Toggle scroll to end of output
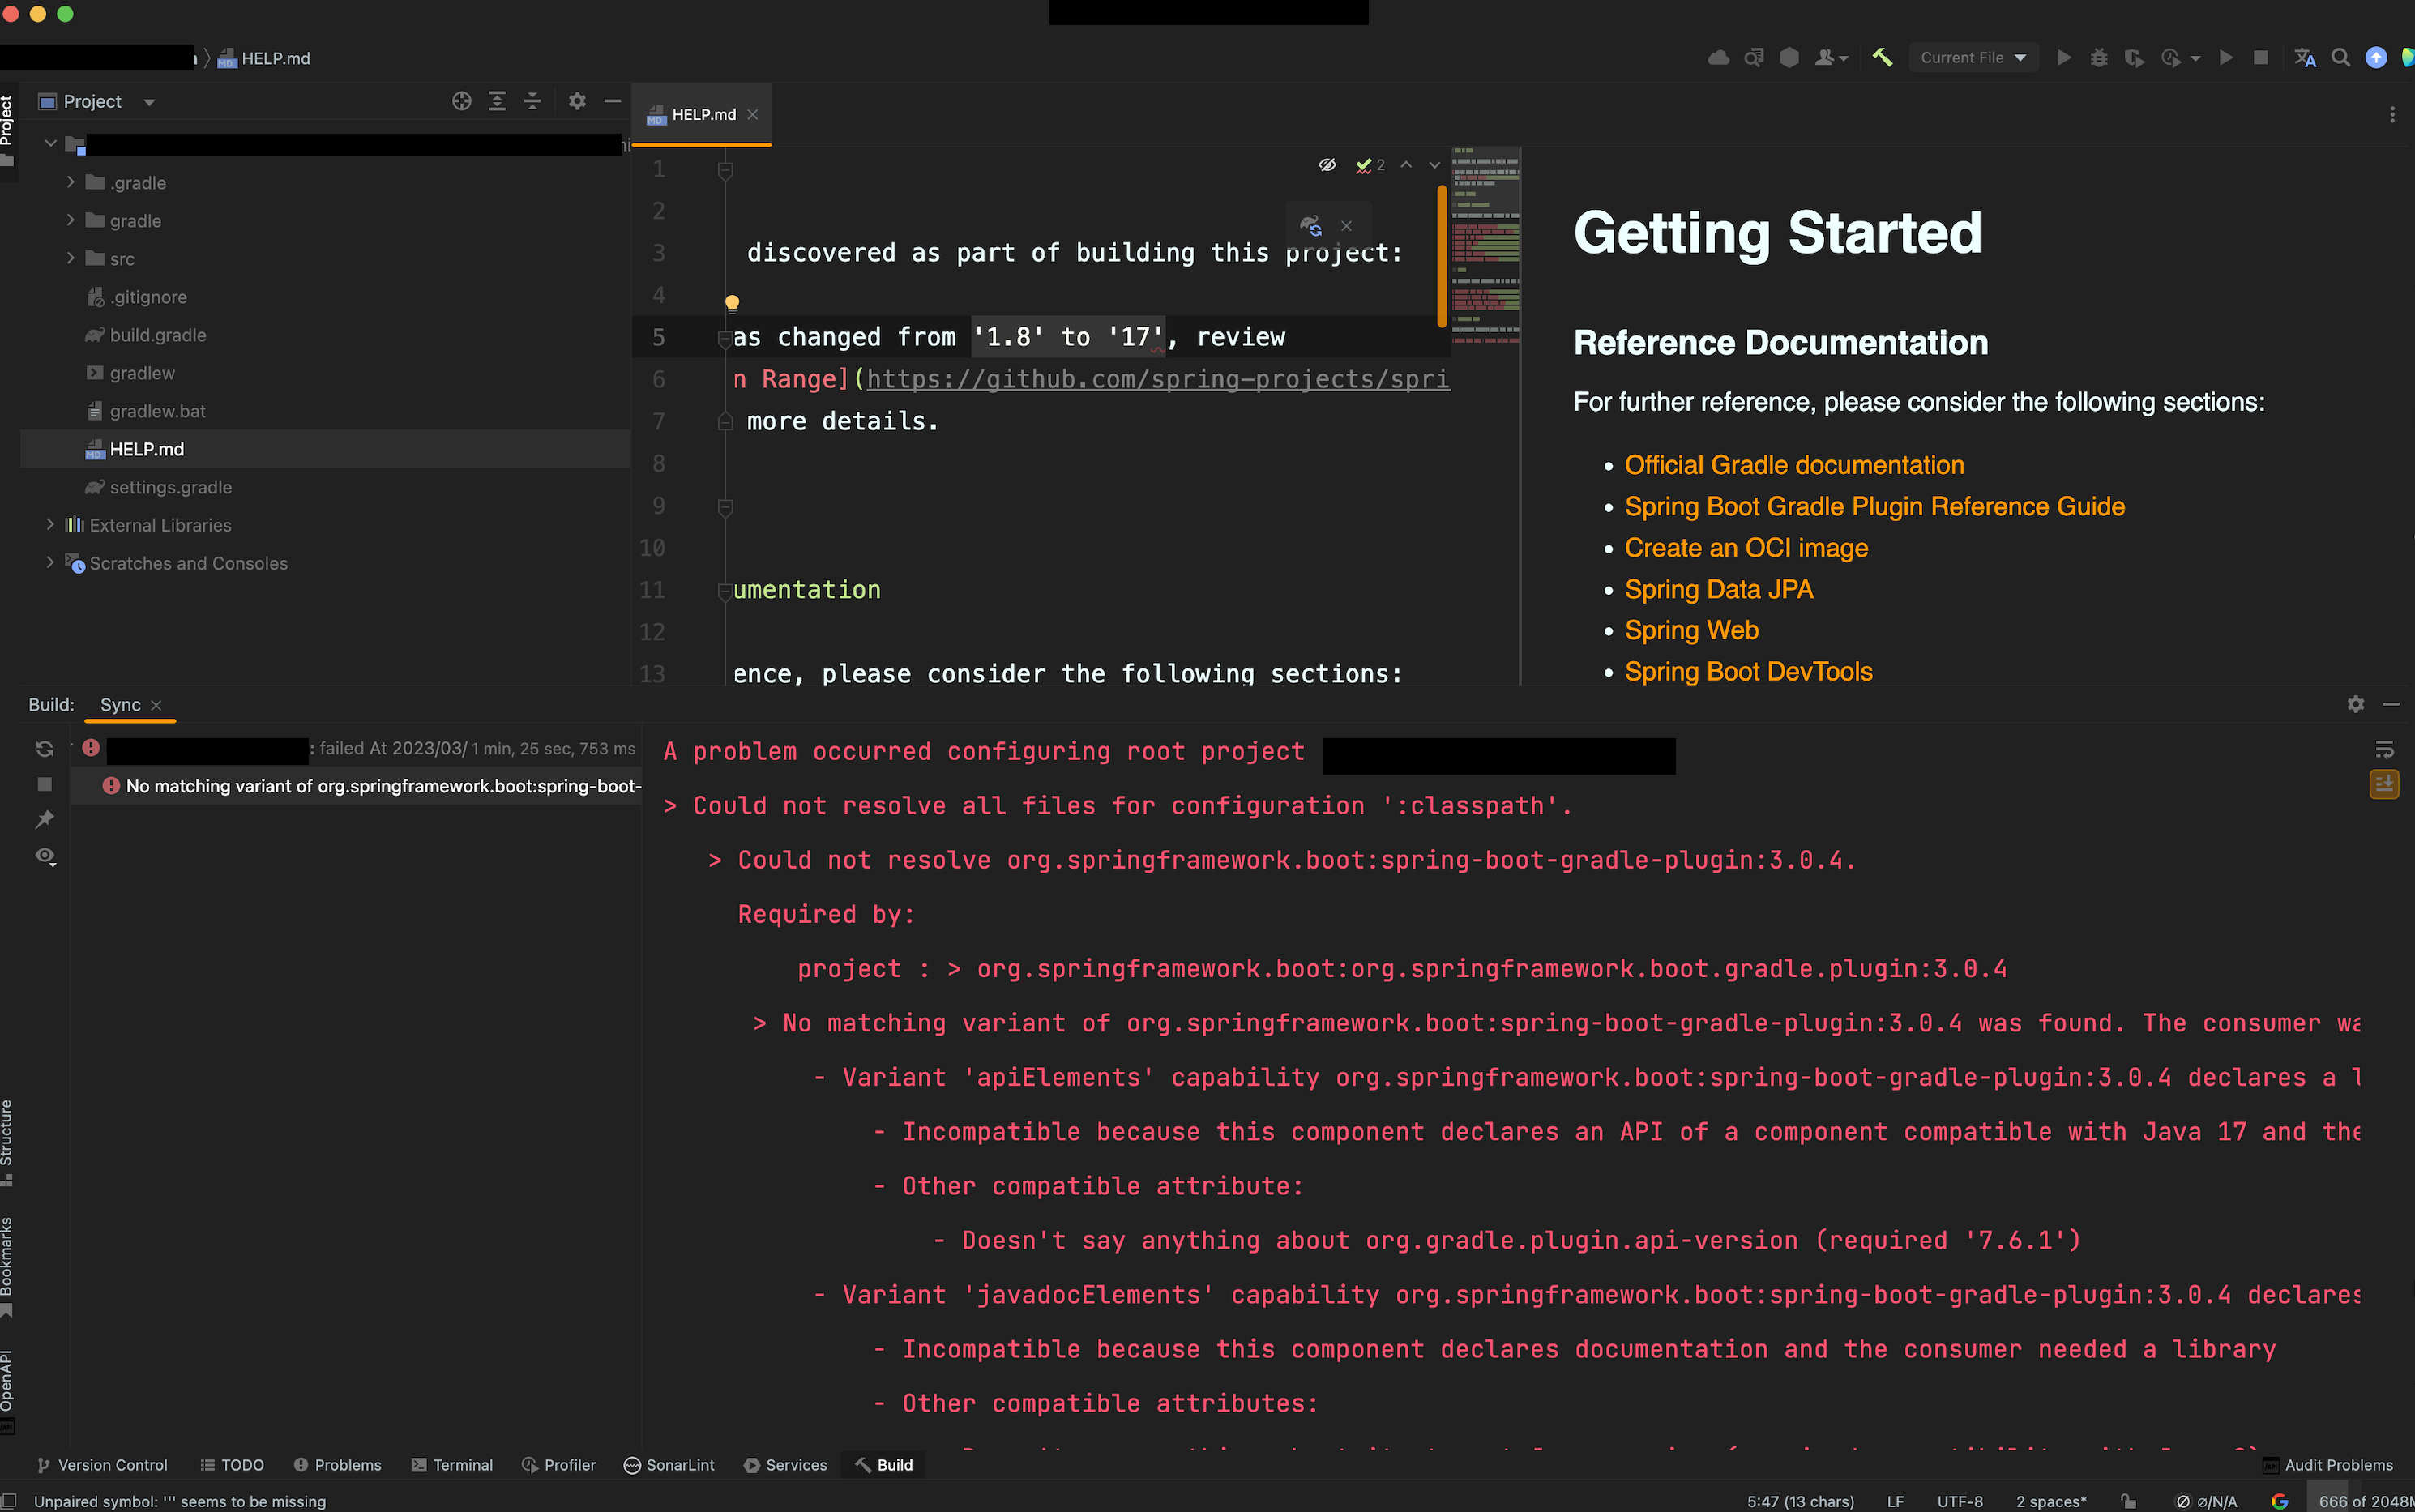 tap(2384, 785)
